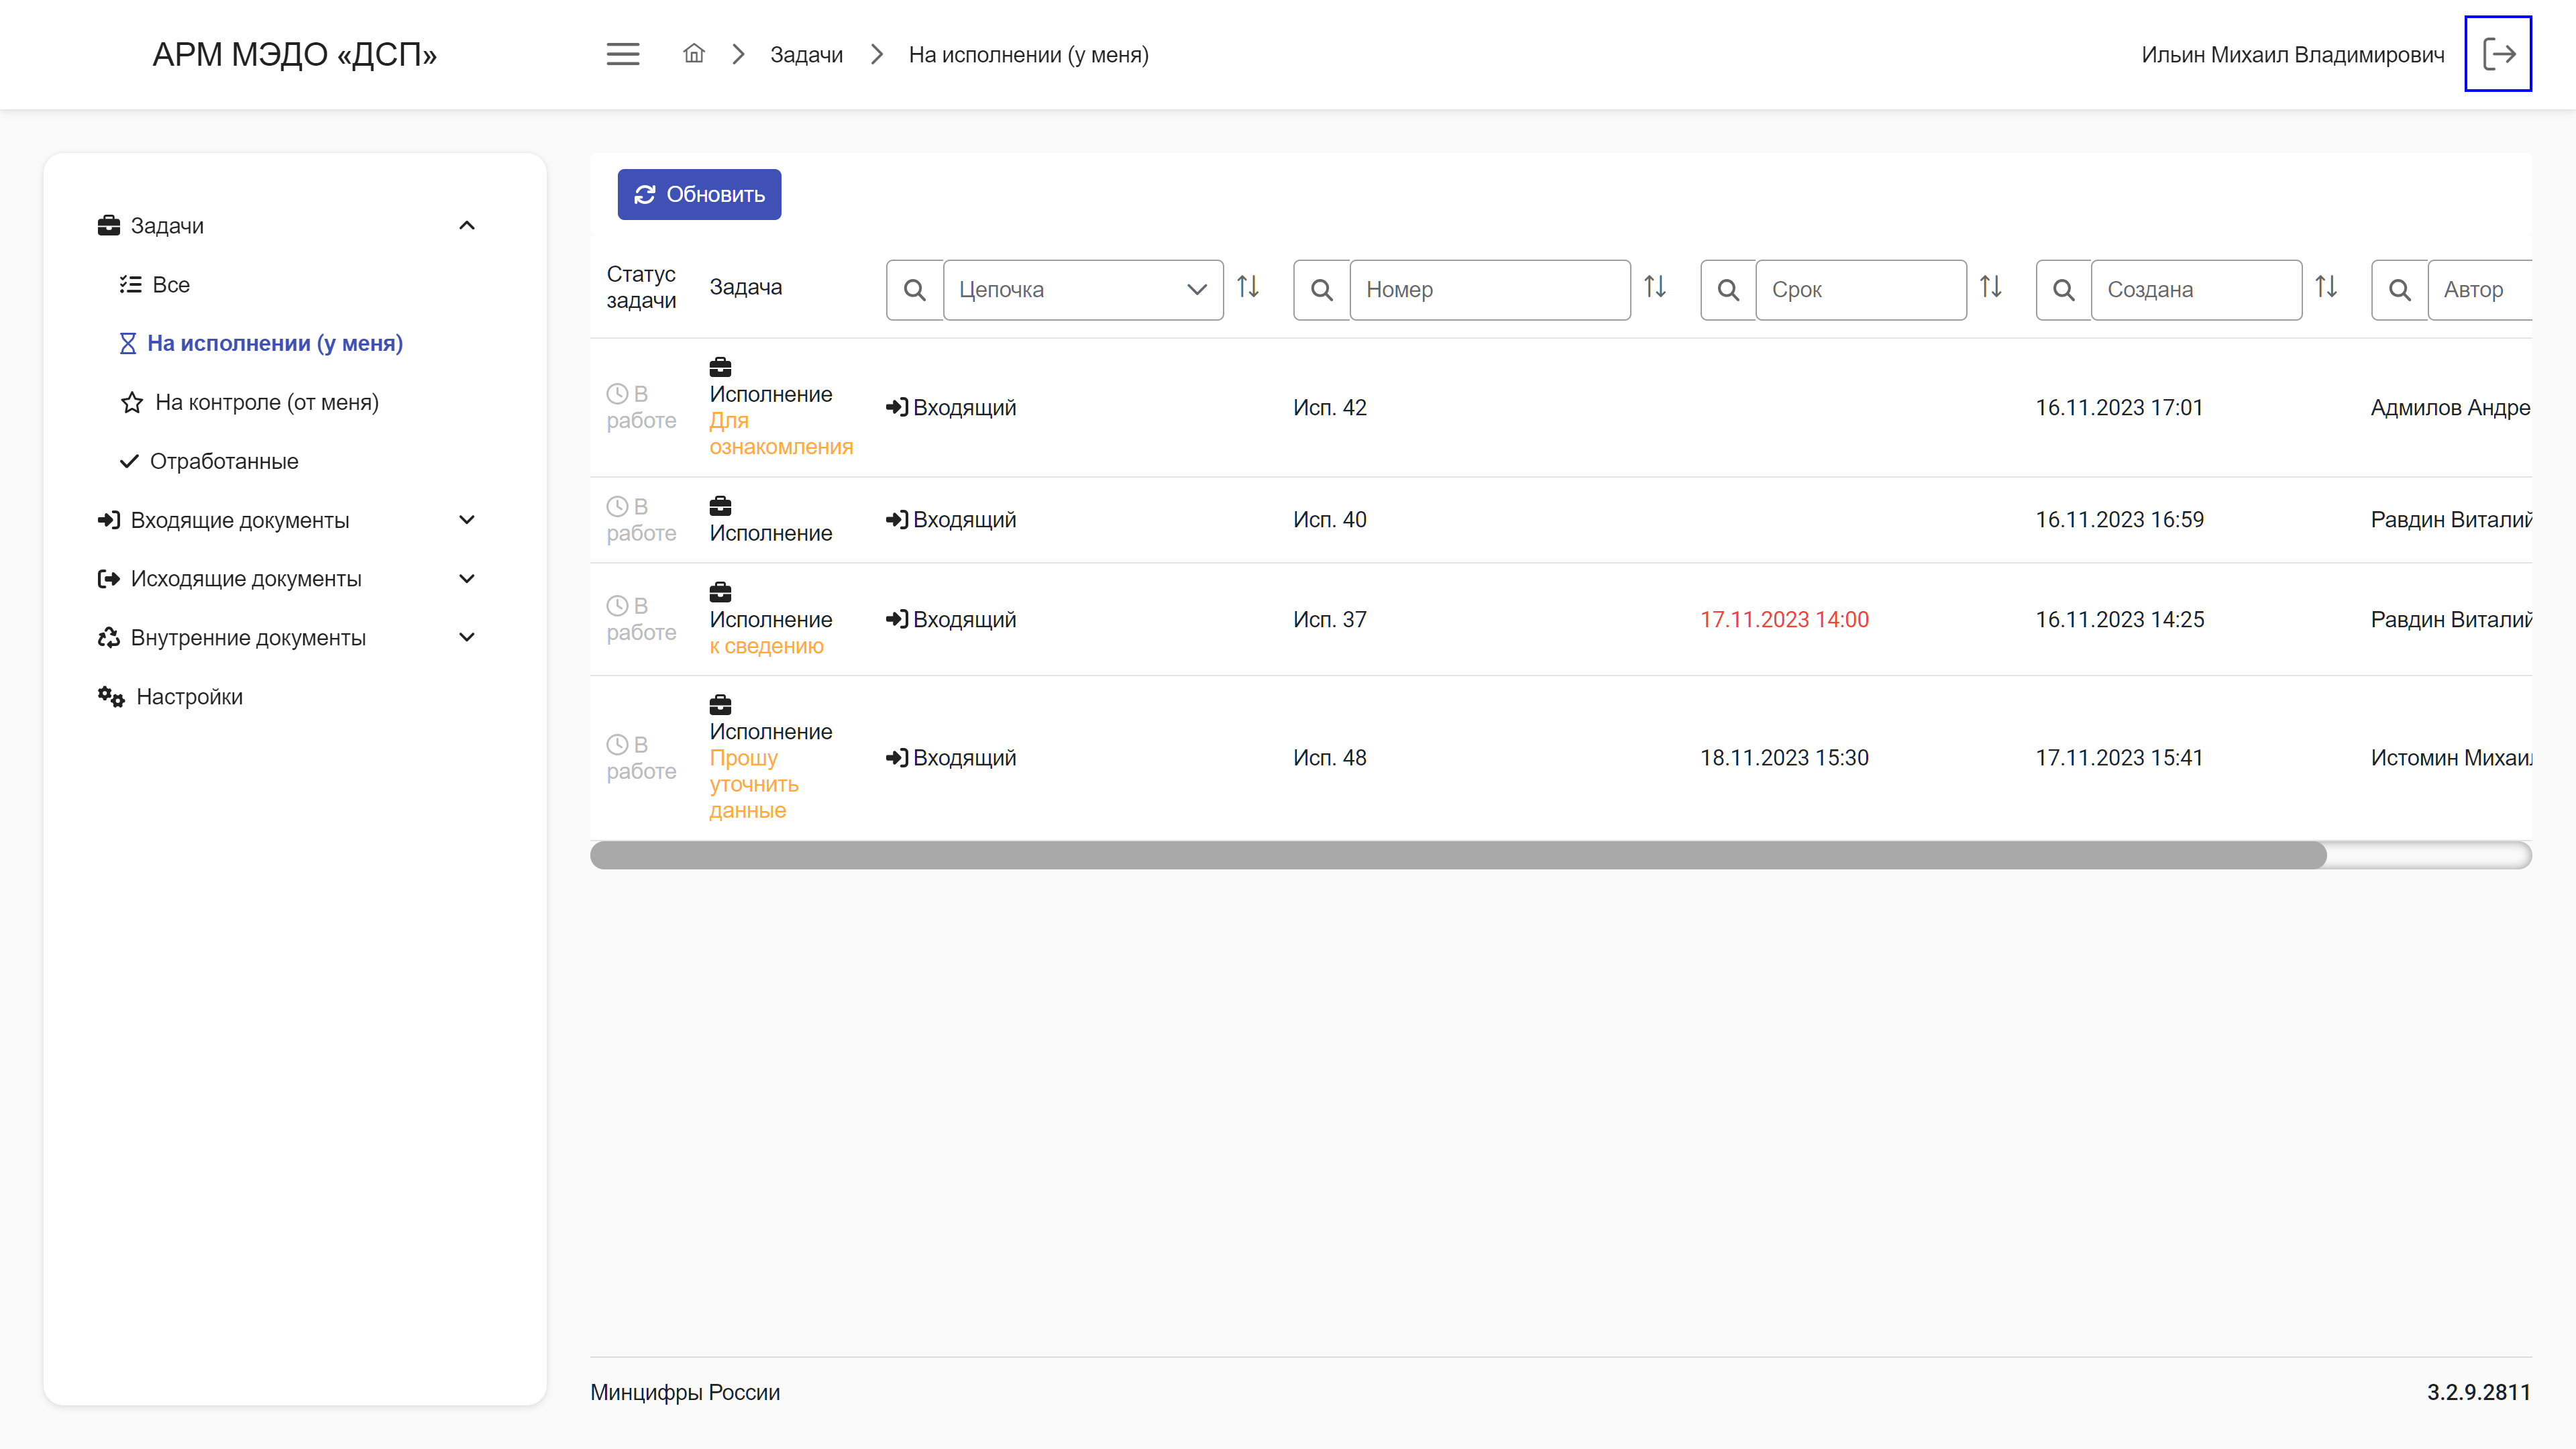Click the Исходящие документы arrow icon
The width and height of the screenshot is (2576, 1449).
pos(109,578)
